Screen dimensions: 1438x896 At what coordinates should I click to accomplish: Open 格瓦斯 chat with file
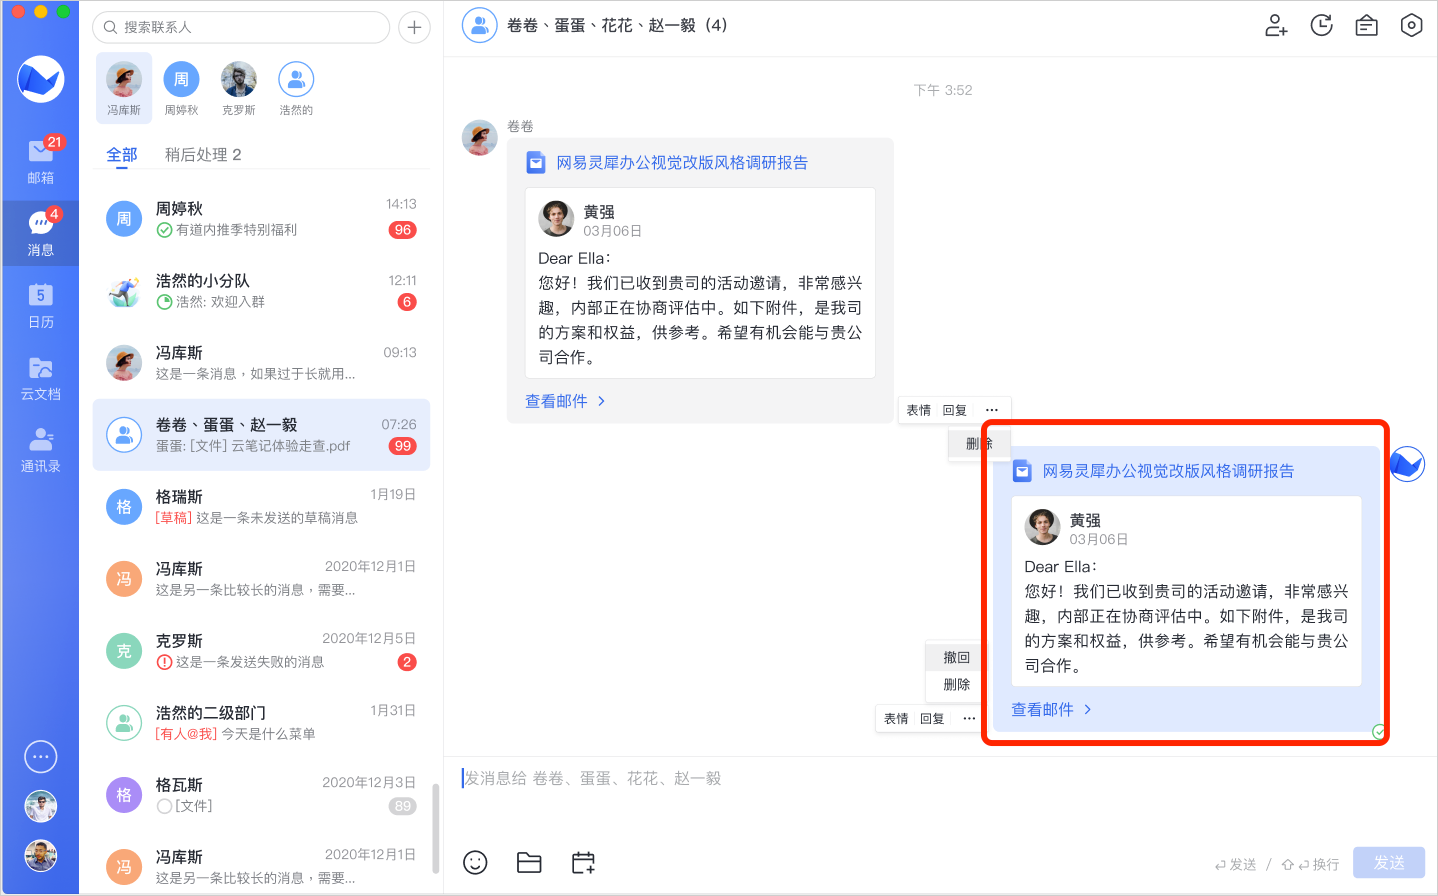pyautogui.click(x=261, y=795)
